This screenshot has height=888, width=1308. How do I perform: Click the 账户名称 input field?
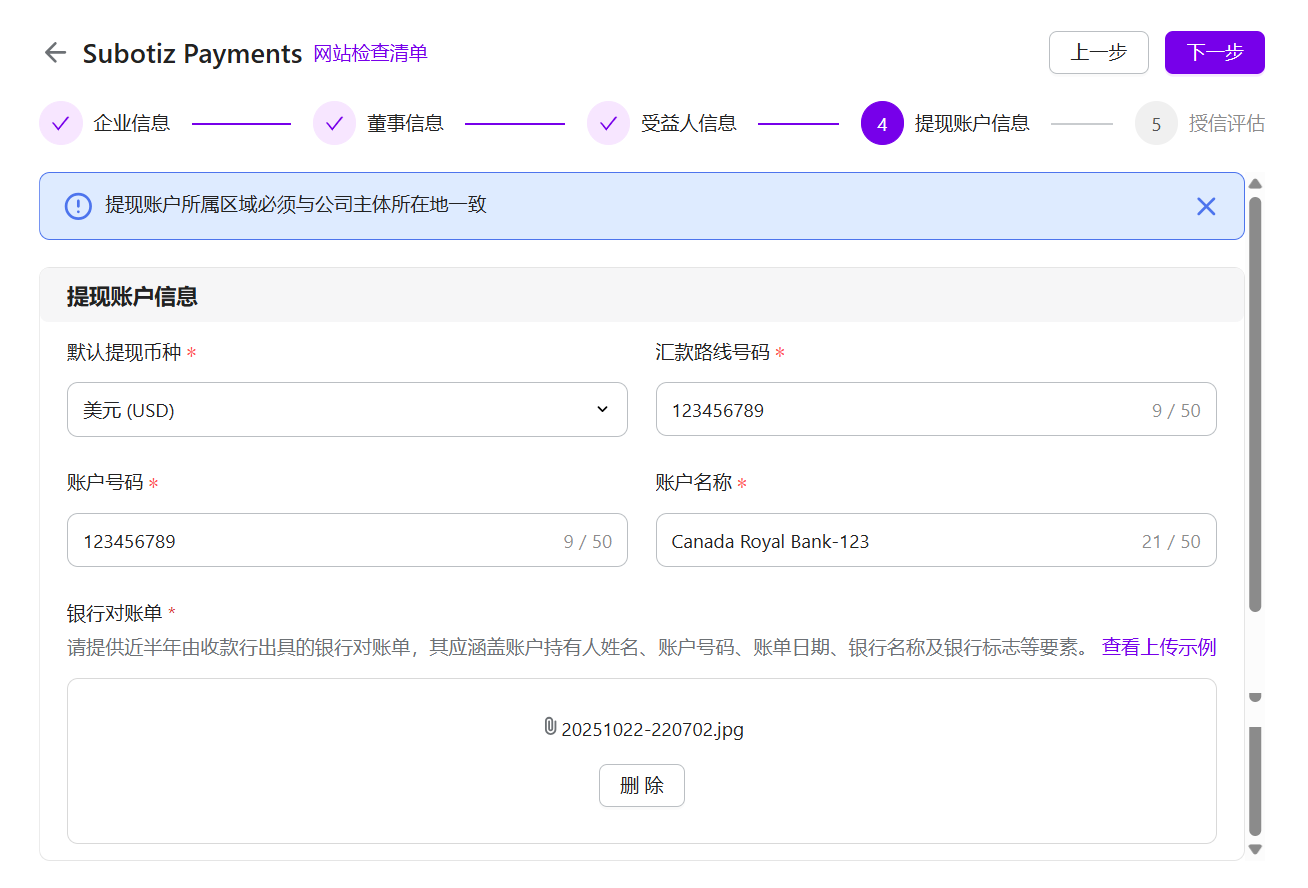(900, 541)
